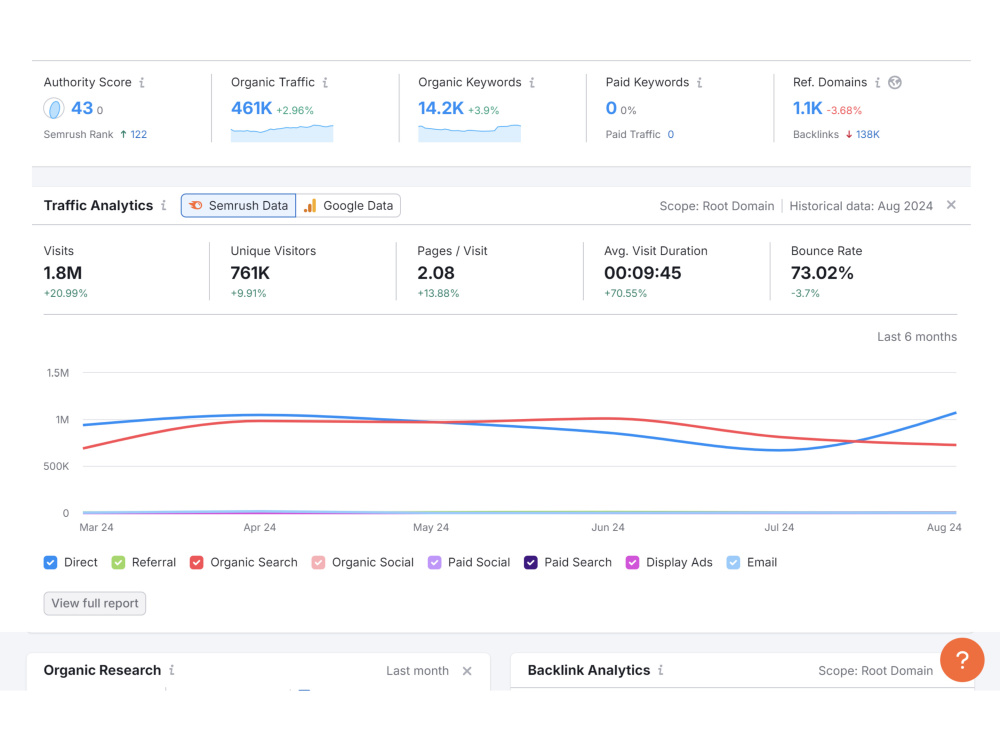The image size is (1000, 750).
Task: Click the -3.68% Ref. Domains change
Action: pyautogui.click(x=844, y=110)
